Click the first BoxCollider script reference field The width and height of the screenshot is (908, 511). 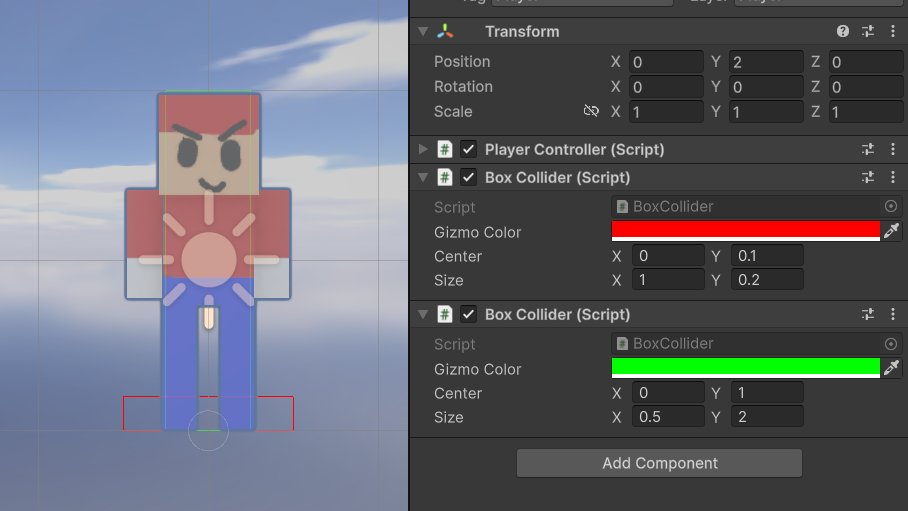point(756,206)
